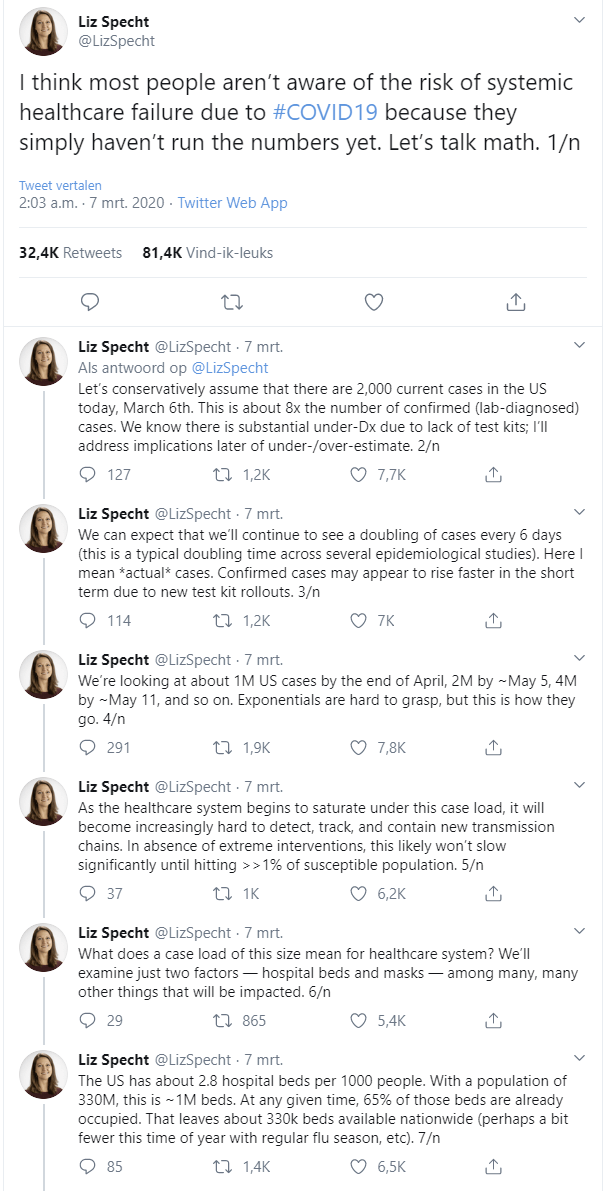
Task: Share the 7/n hospital beds tweet
Action: point(493,1166)
